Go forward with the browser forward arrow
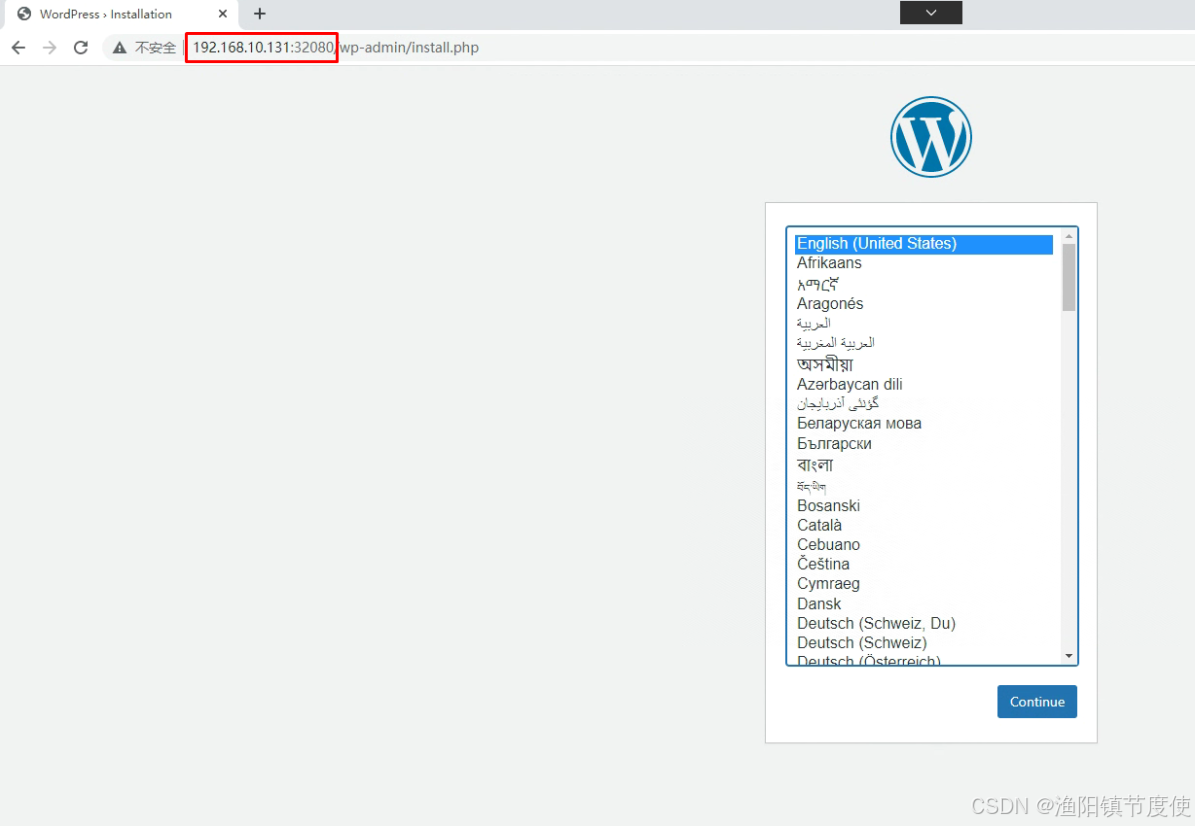Image resolution: width=1195 pixels, height=826 pixels. [50, 47]
